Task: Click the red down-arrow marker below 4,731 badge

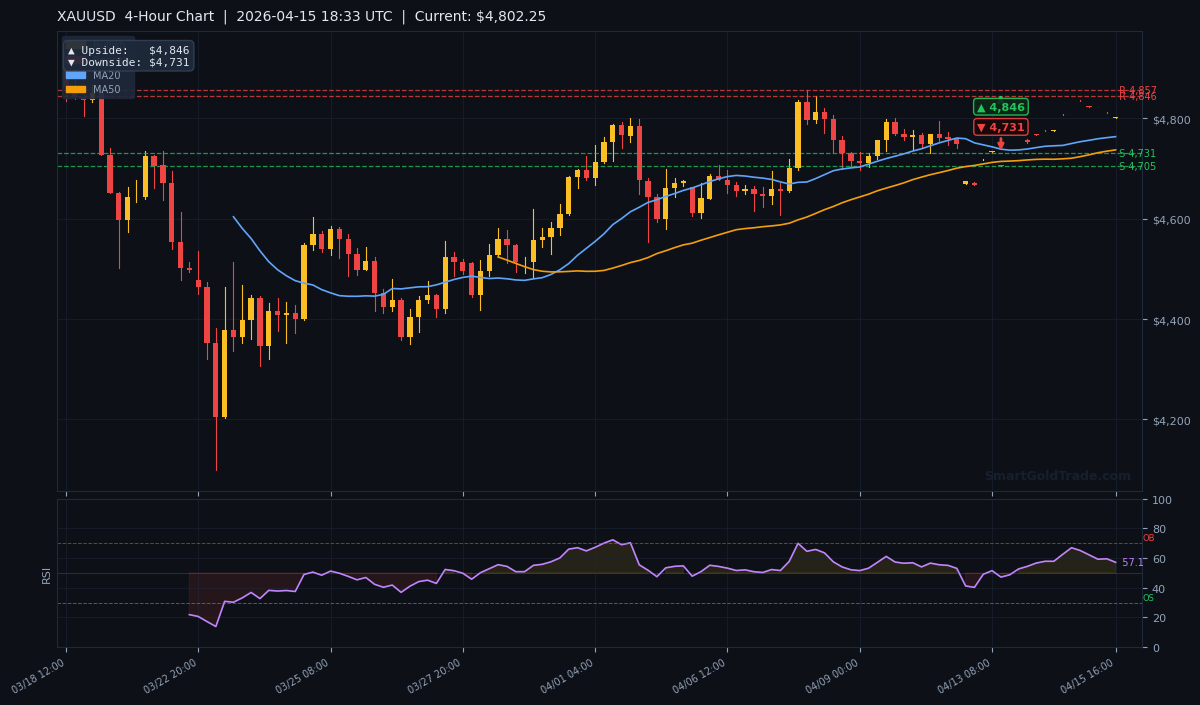Action: 1001,142
